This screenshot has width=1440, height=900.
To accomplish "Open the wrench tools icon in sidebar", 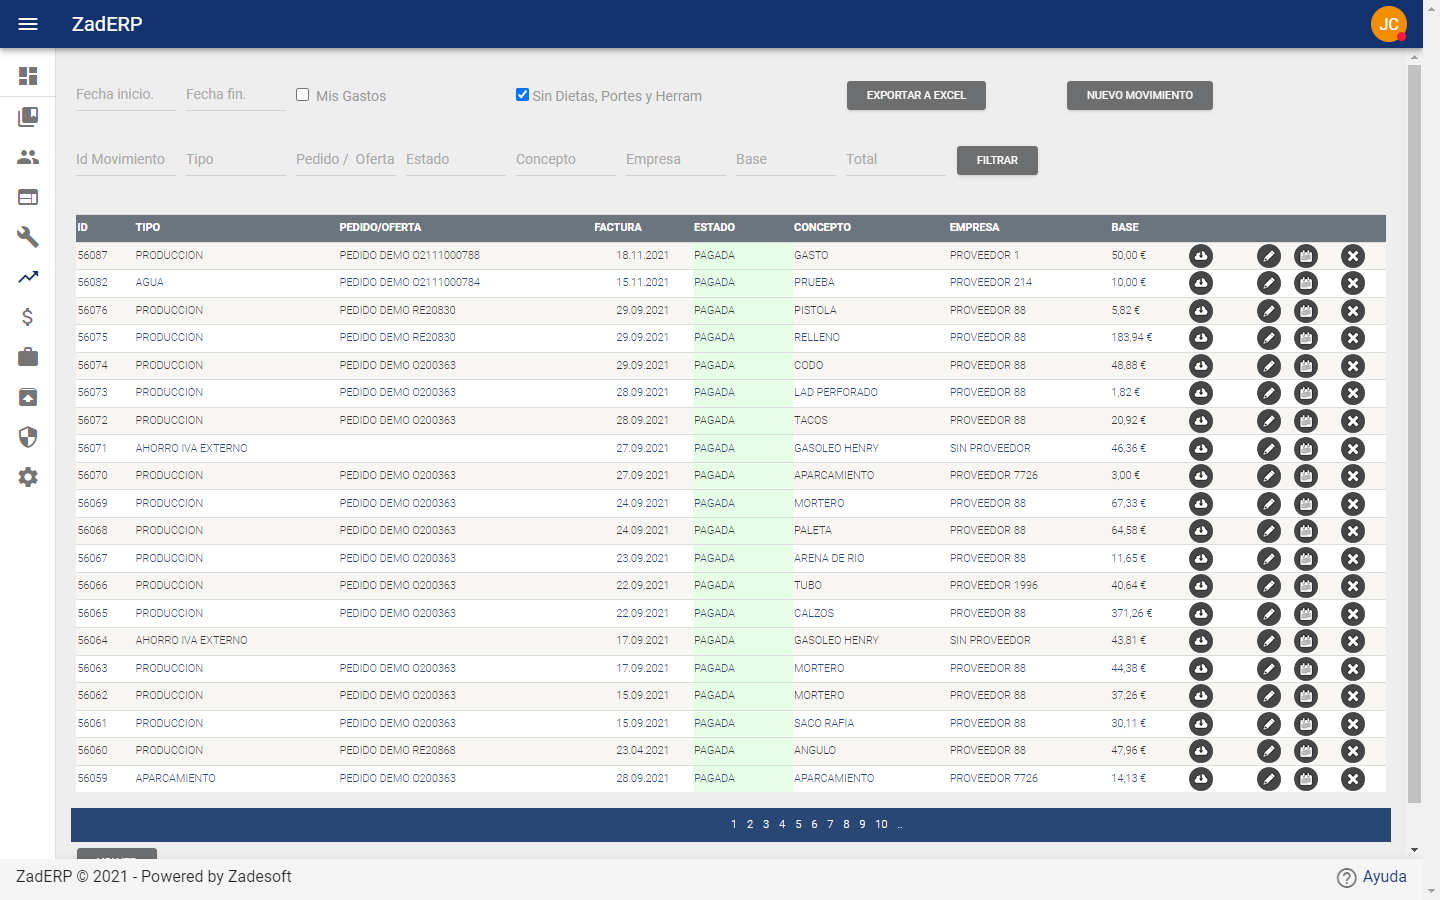I will (x=28, y=237).
